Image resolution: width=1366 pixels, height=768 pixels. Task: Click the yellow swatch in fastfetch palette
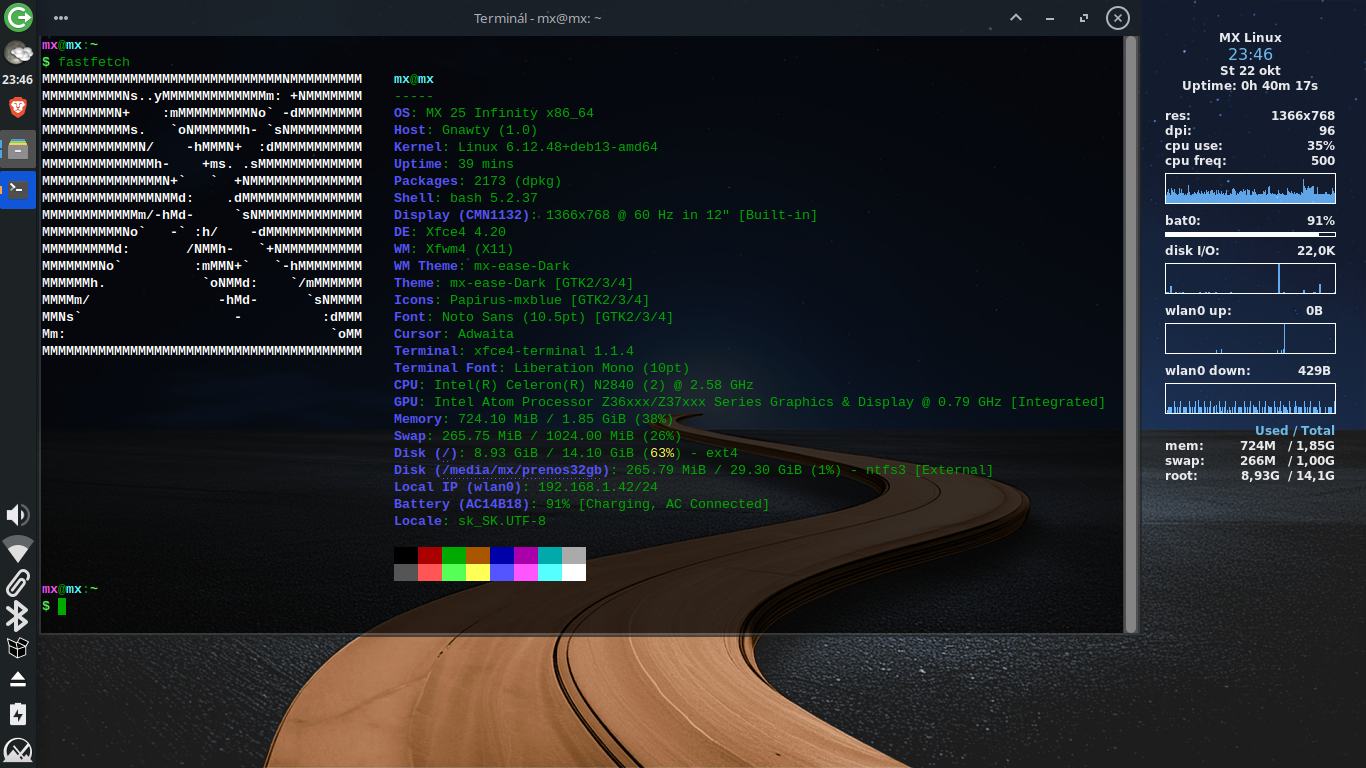(x=478, y=572)
